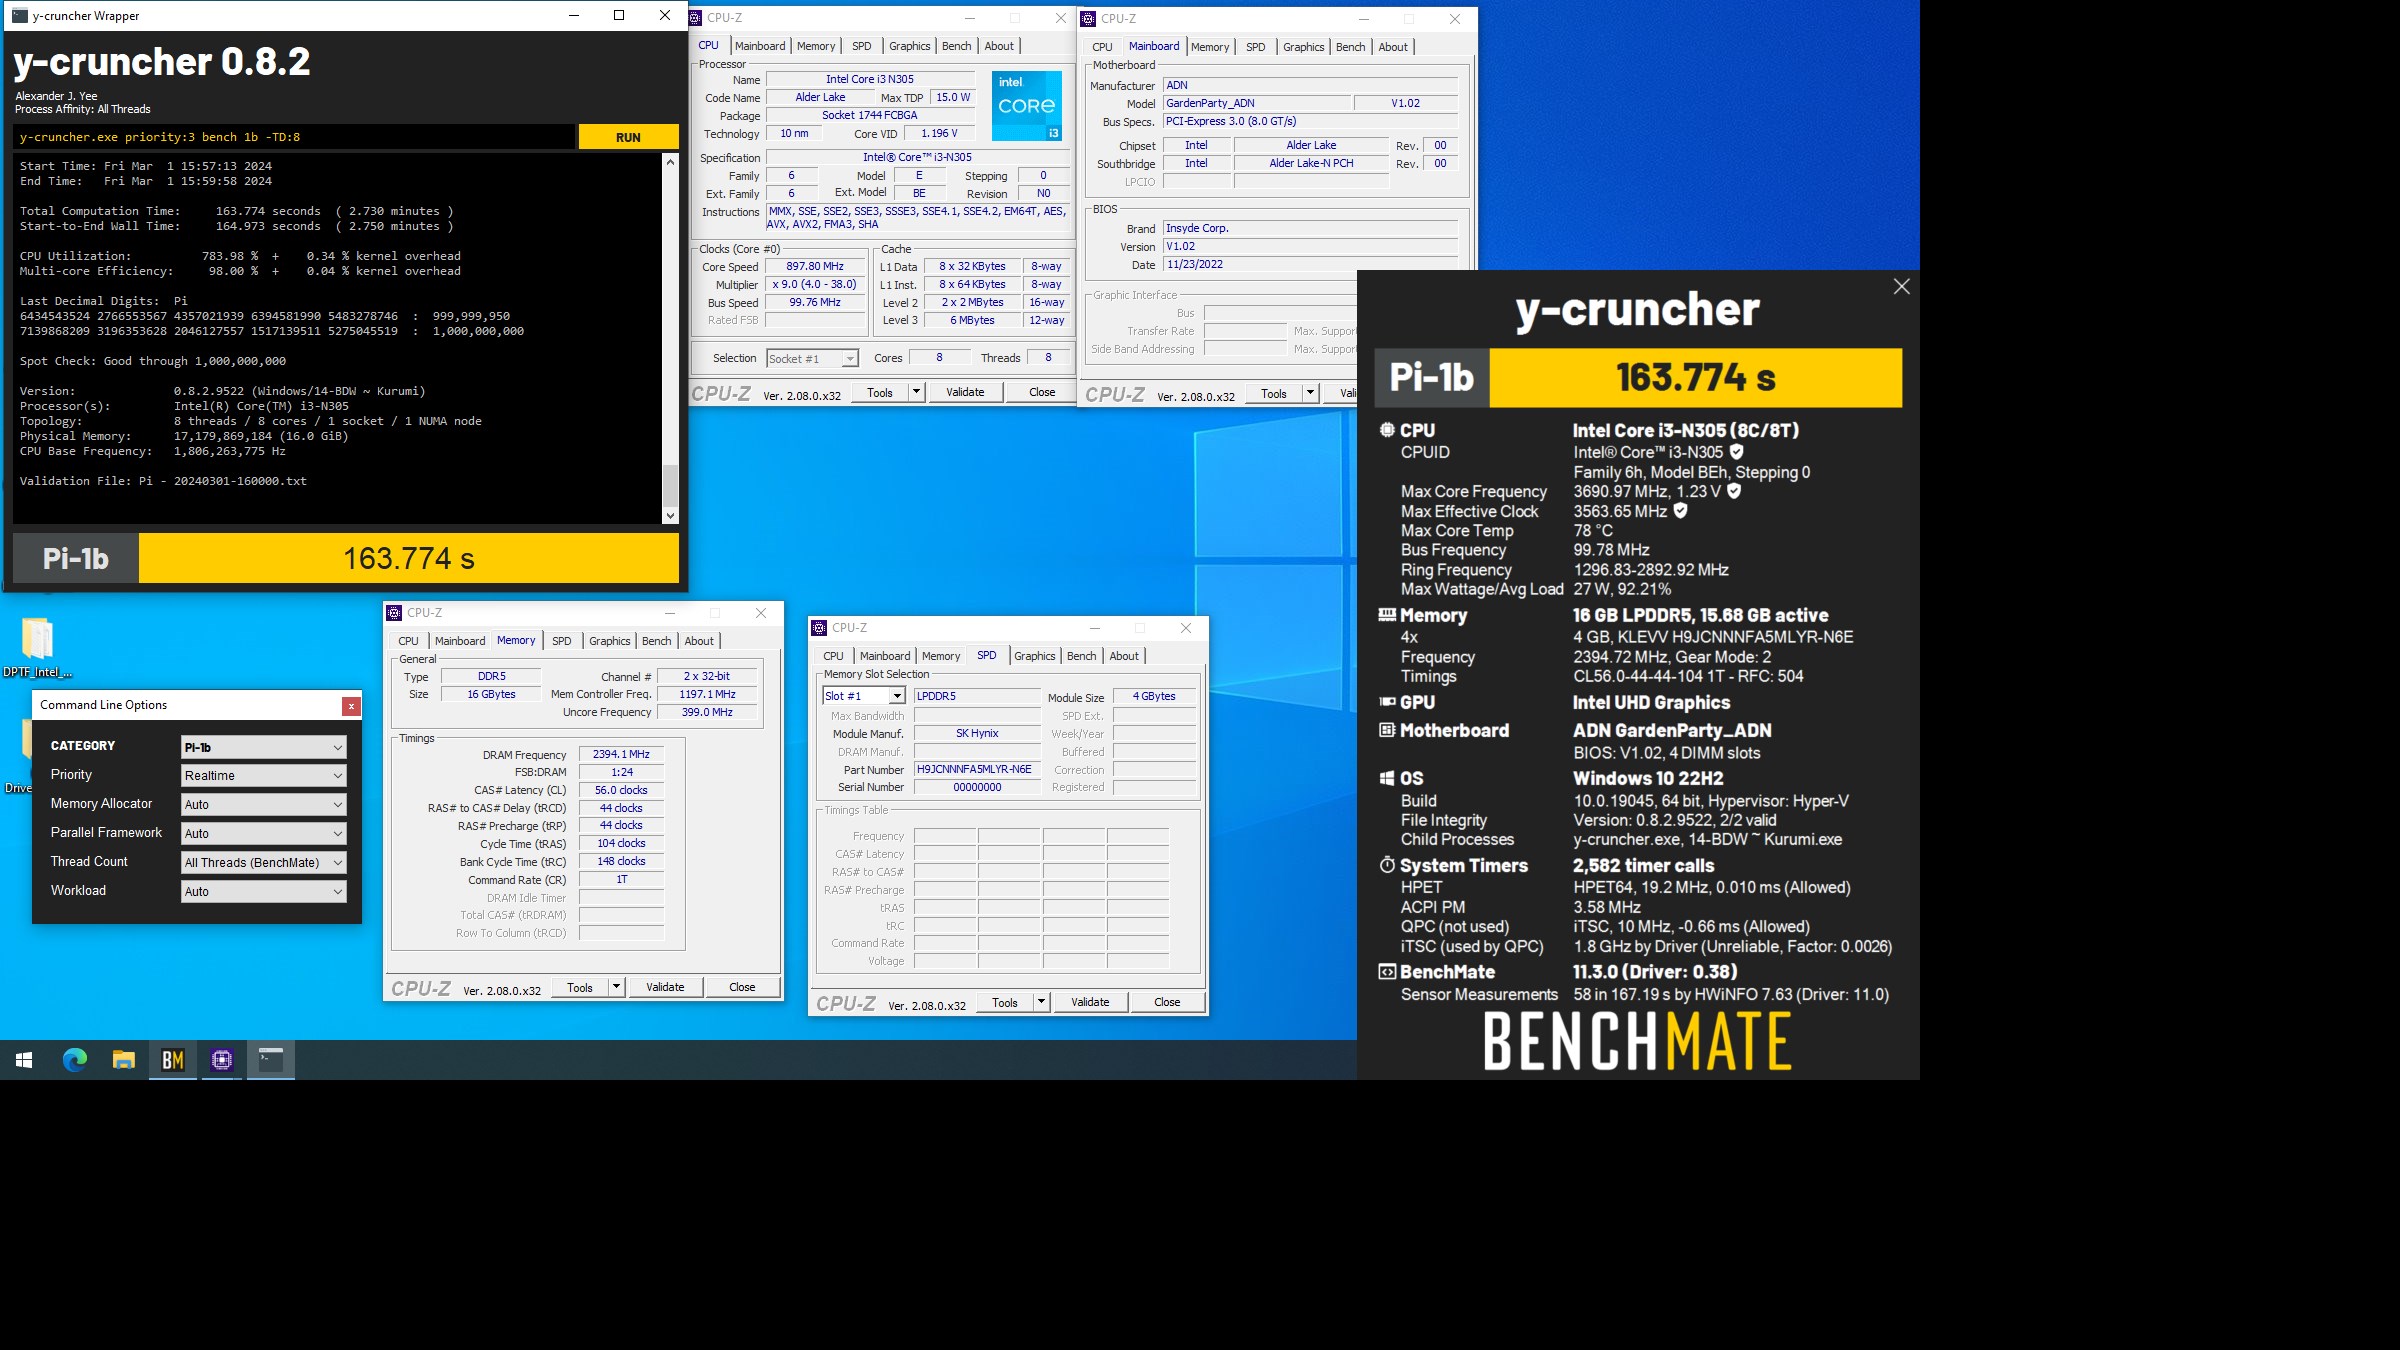Click the GPU section icon in BenchMate panel
2400x1350 pixels.
click(x=1387, y=702)
